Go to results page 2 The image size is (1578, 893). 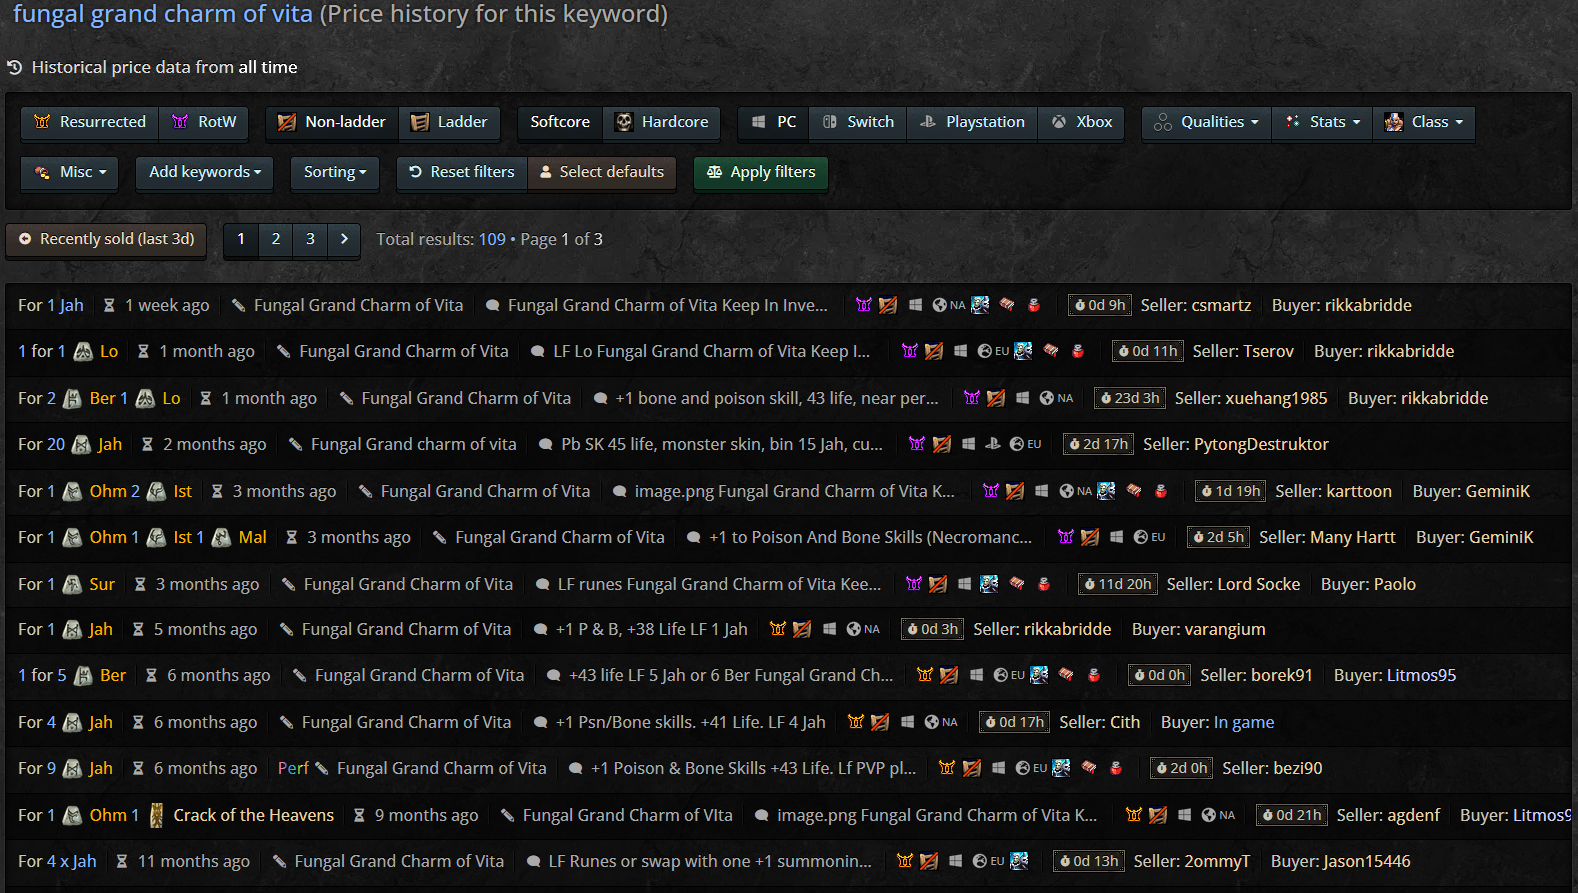(276, 240)
